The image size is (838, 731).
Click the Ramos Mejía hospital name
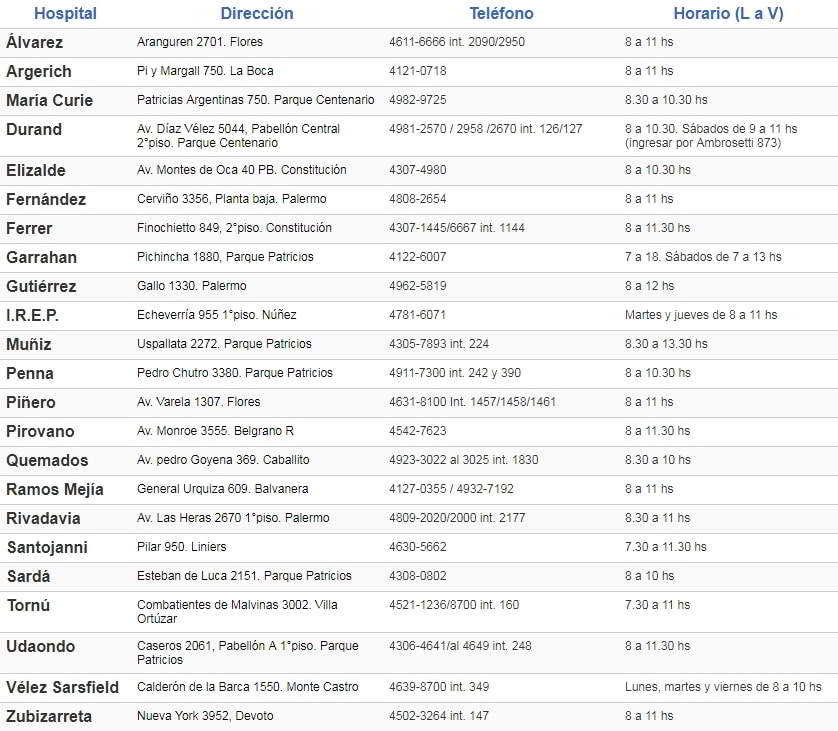[55, 489]
